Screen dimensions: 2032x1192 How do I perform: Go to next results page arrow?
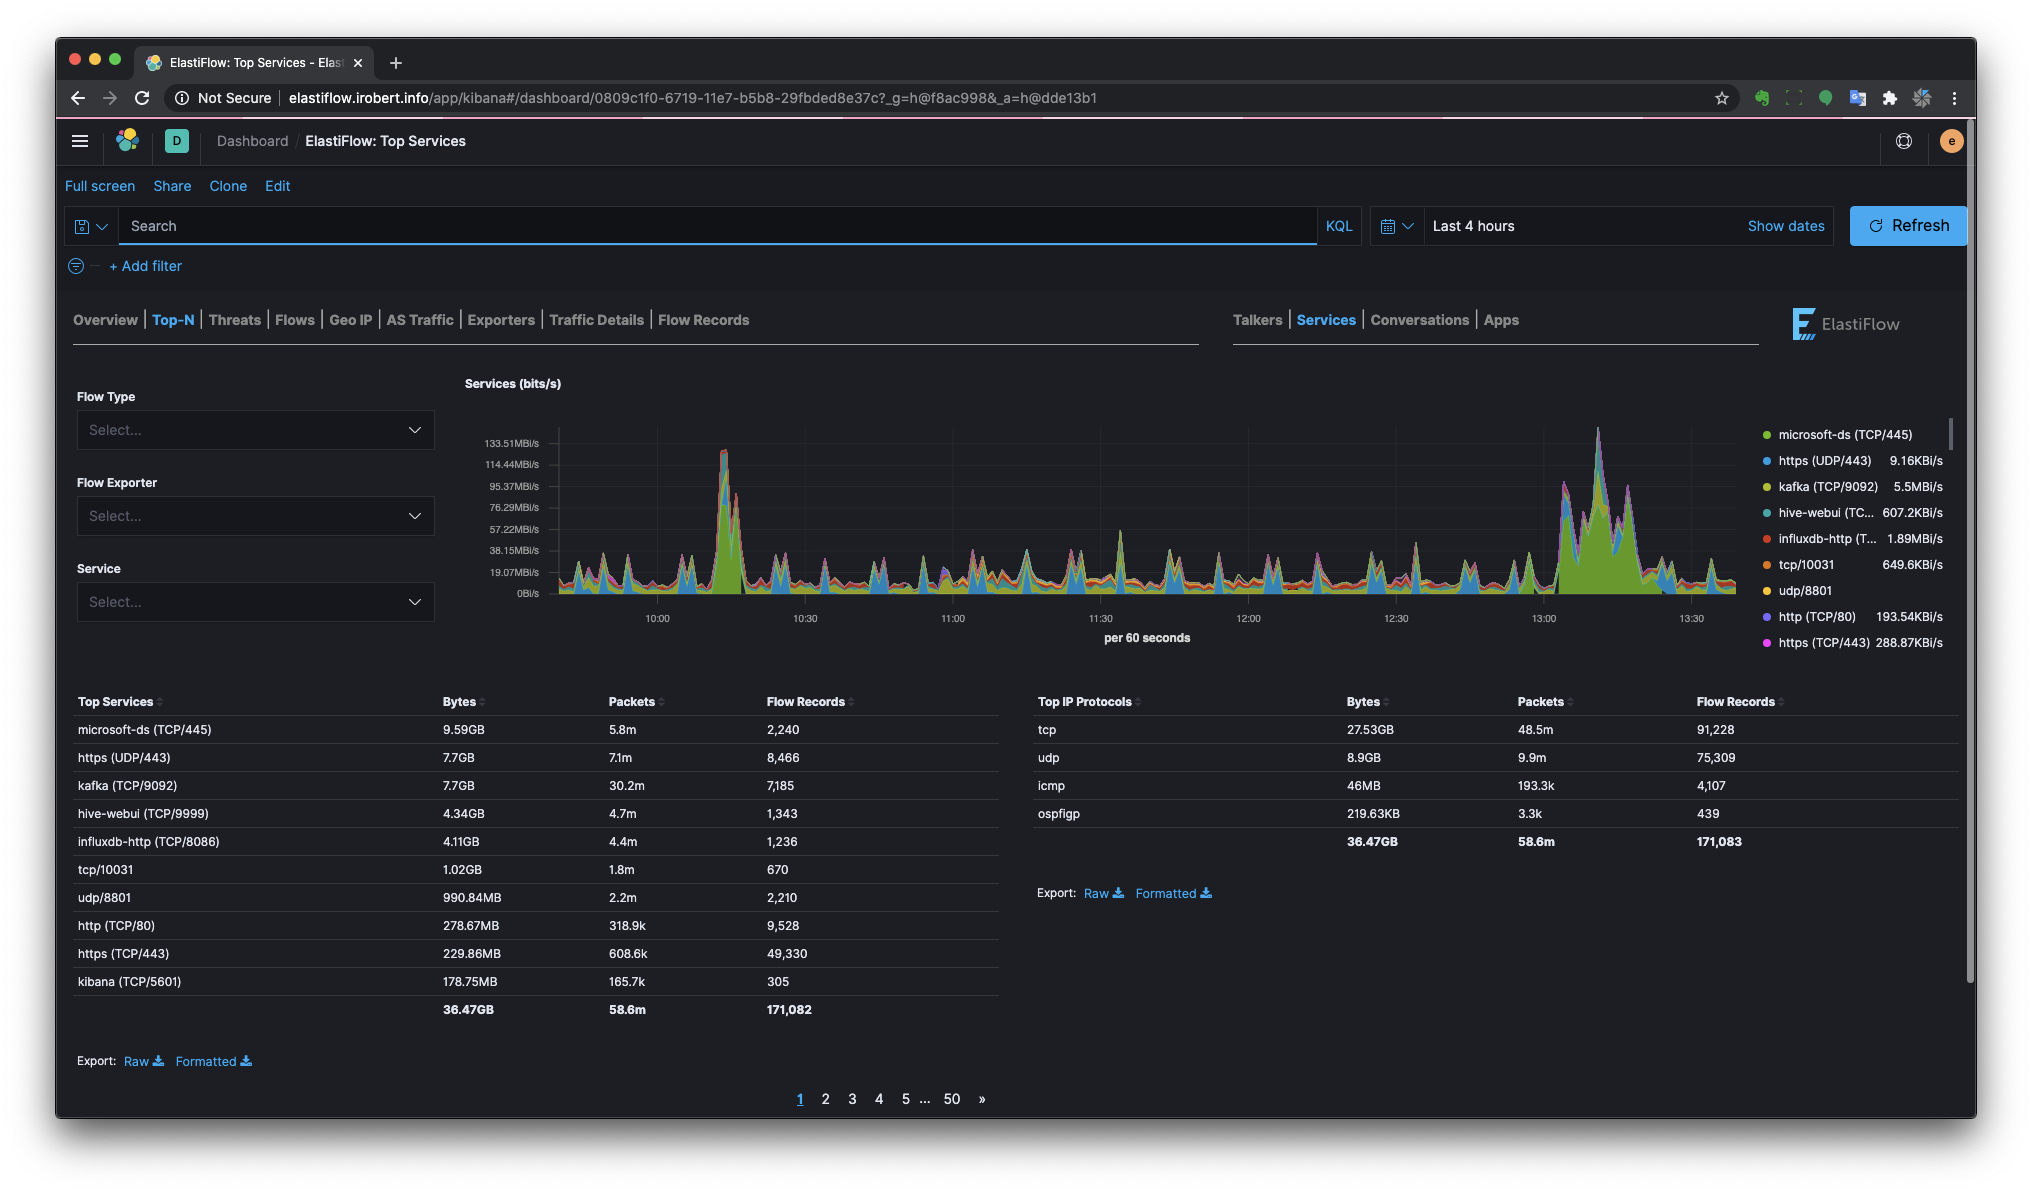point(982,1099)
